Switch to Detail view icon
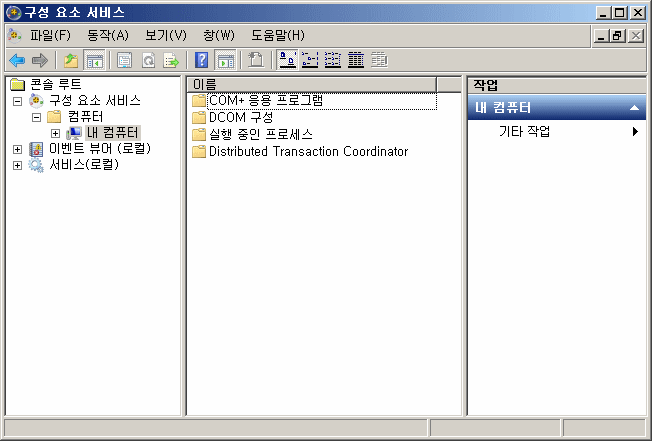The width and height of the screenshot is (652, 441). pos(356,61)
